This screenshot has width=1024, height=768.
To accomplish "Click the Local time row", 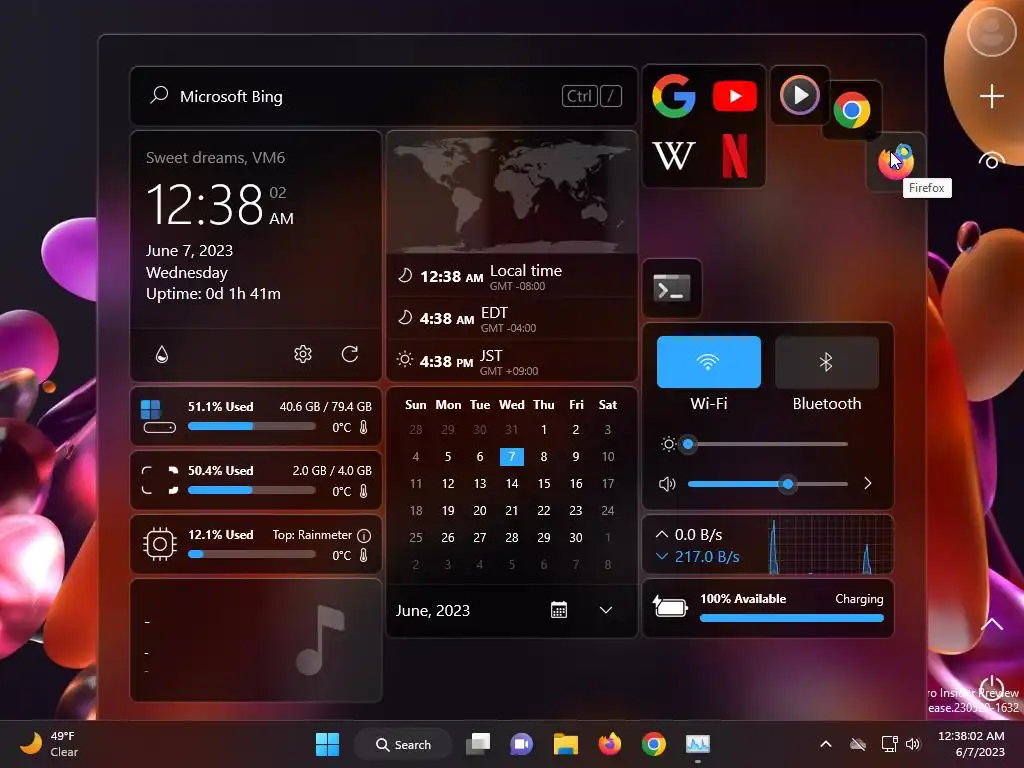I will (511, 276).
